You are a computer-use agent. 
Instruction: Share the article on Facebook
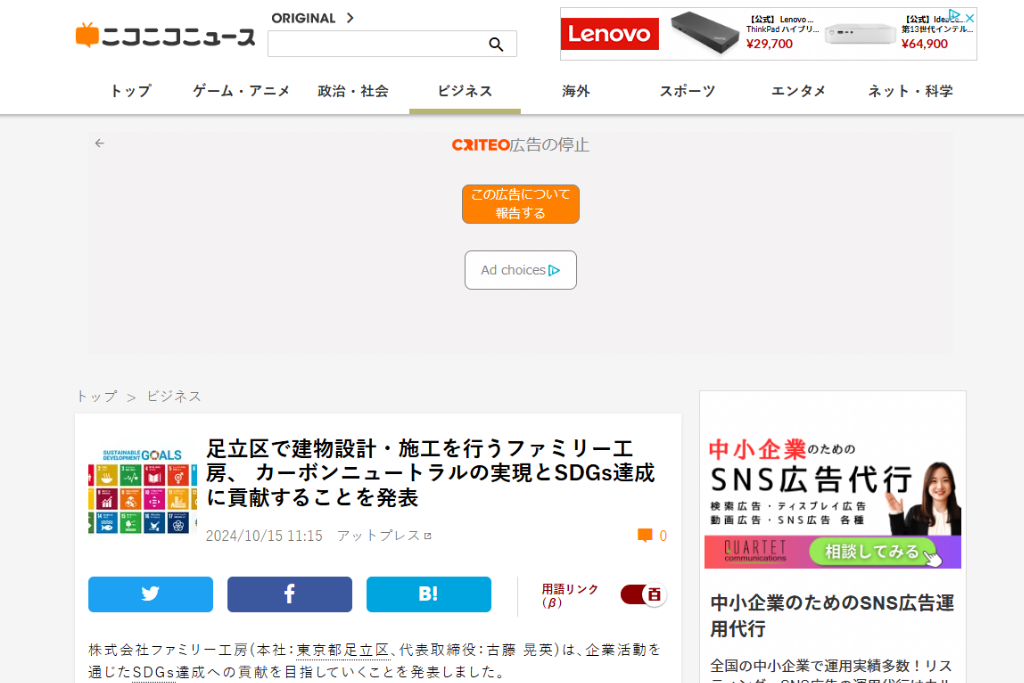(x=289, y=594)
